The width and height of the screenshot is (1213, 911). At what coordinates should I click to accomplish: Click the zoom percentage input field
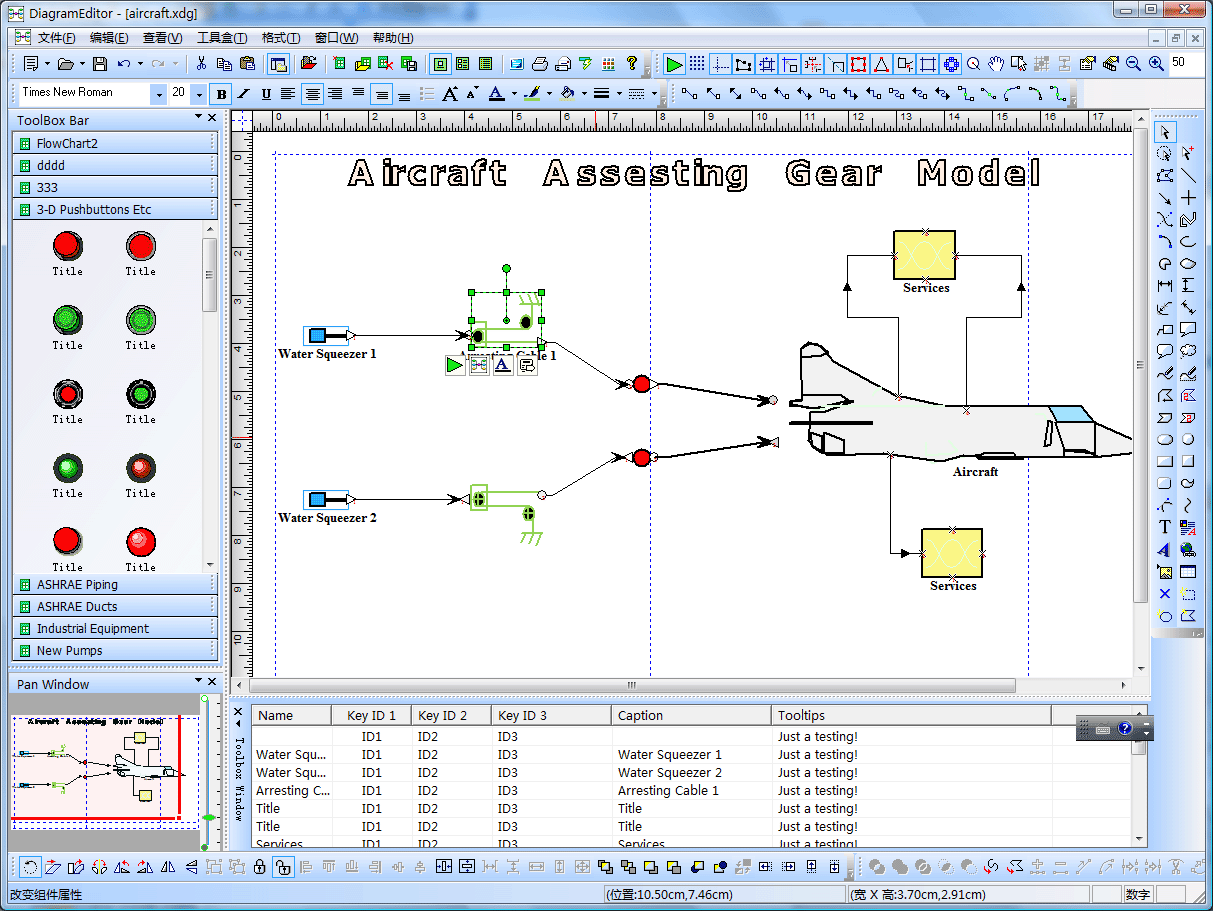[x=1185, y=63]
